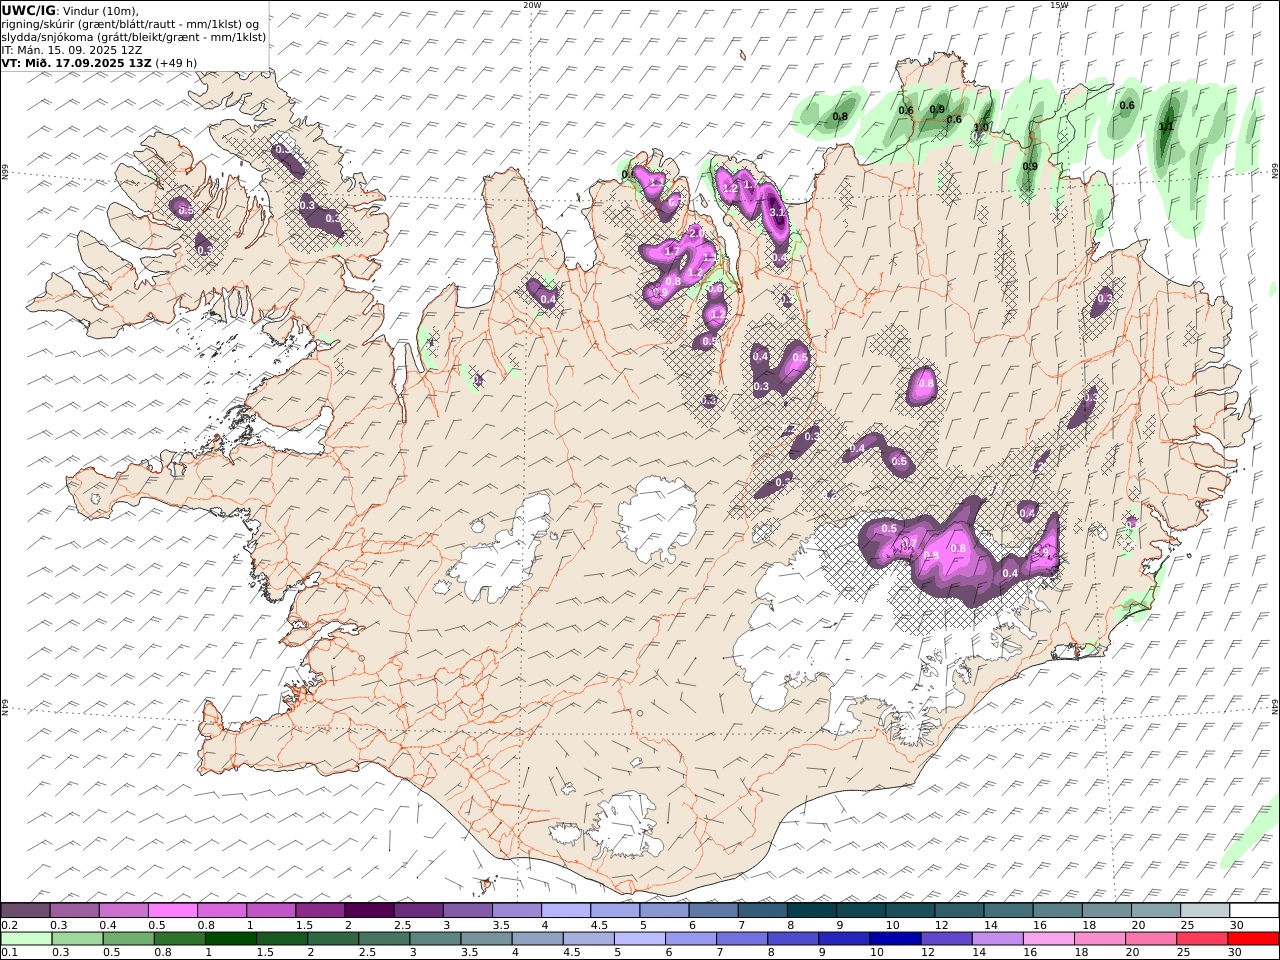Pick the 4 swatch in the lower rain scale

pos(537,938)
